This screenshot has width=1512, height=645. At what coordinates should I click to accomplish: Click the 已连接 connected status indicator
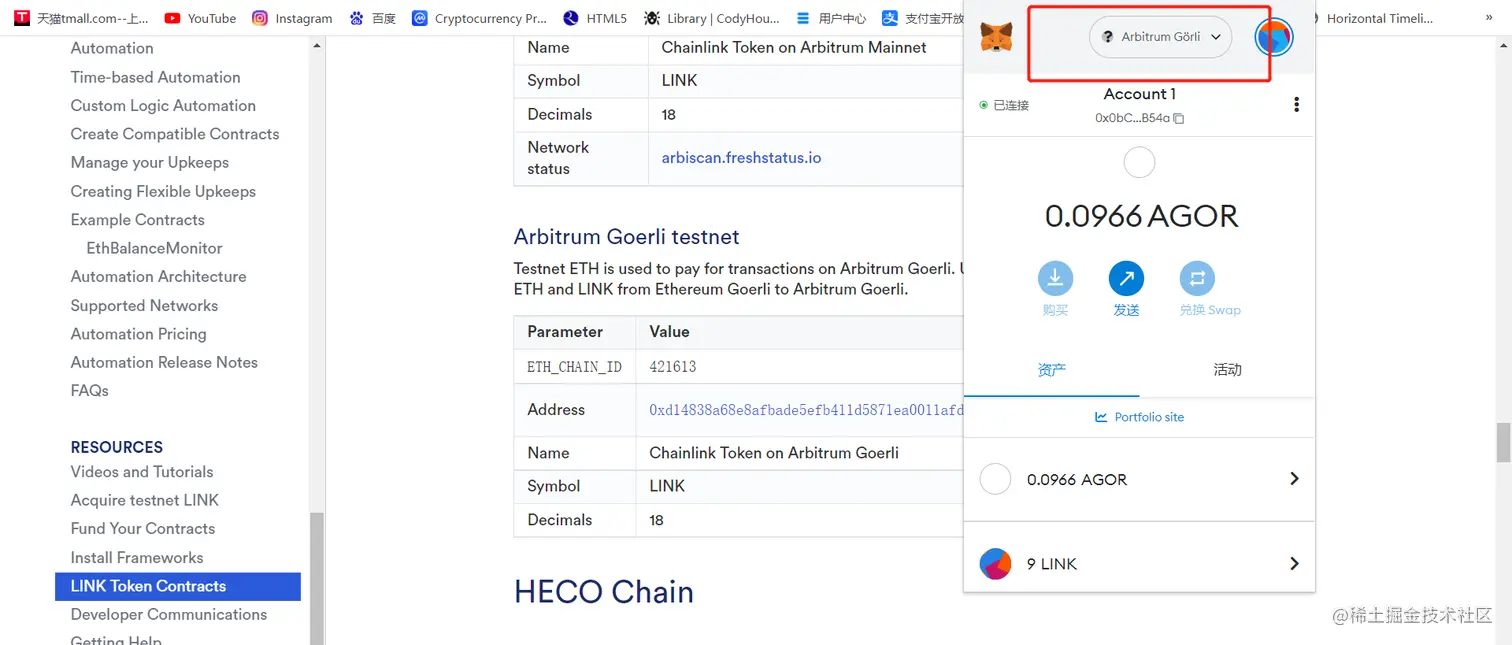point(1005,105)
